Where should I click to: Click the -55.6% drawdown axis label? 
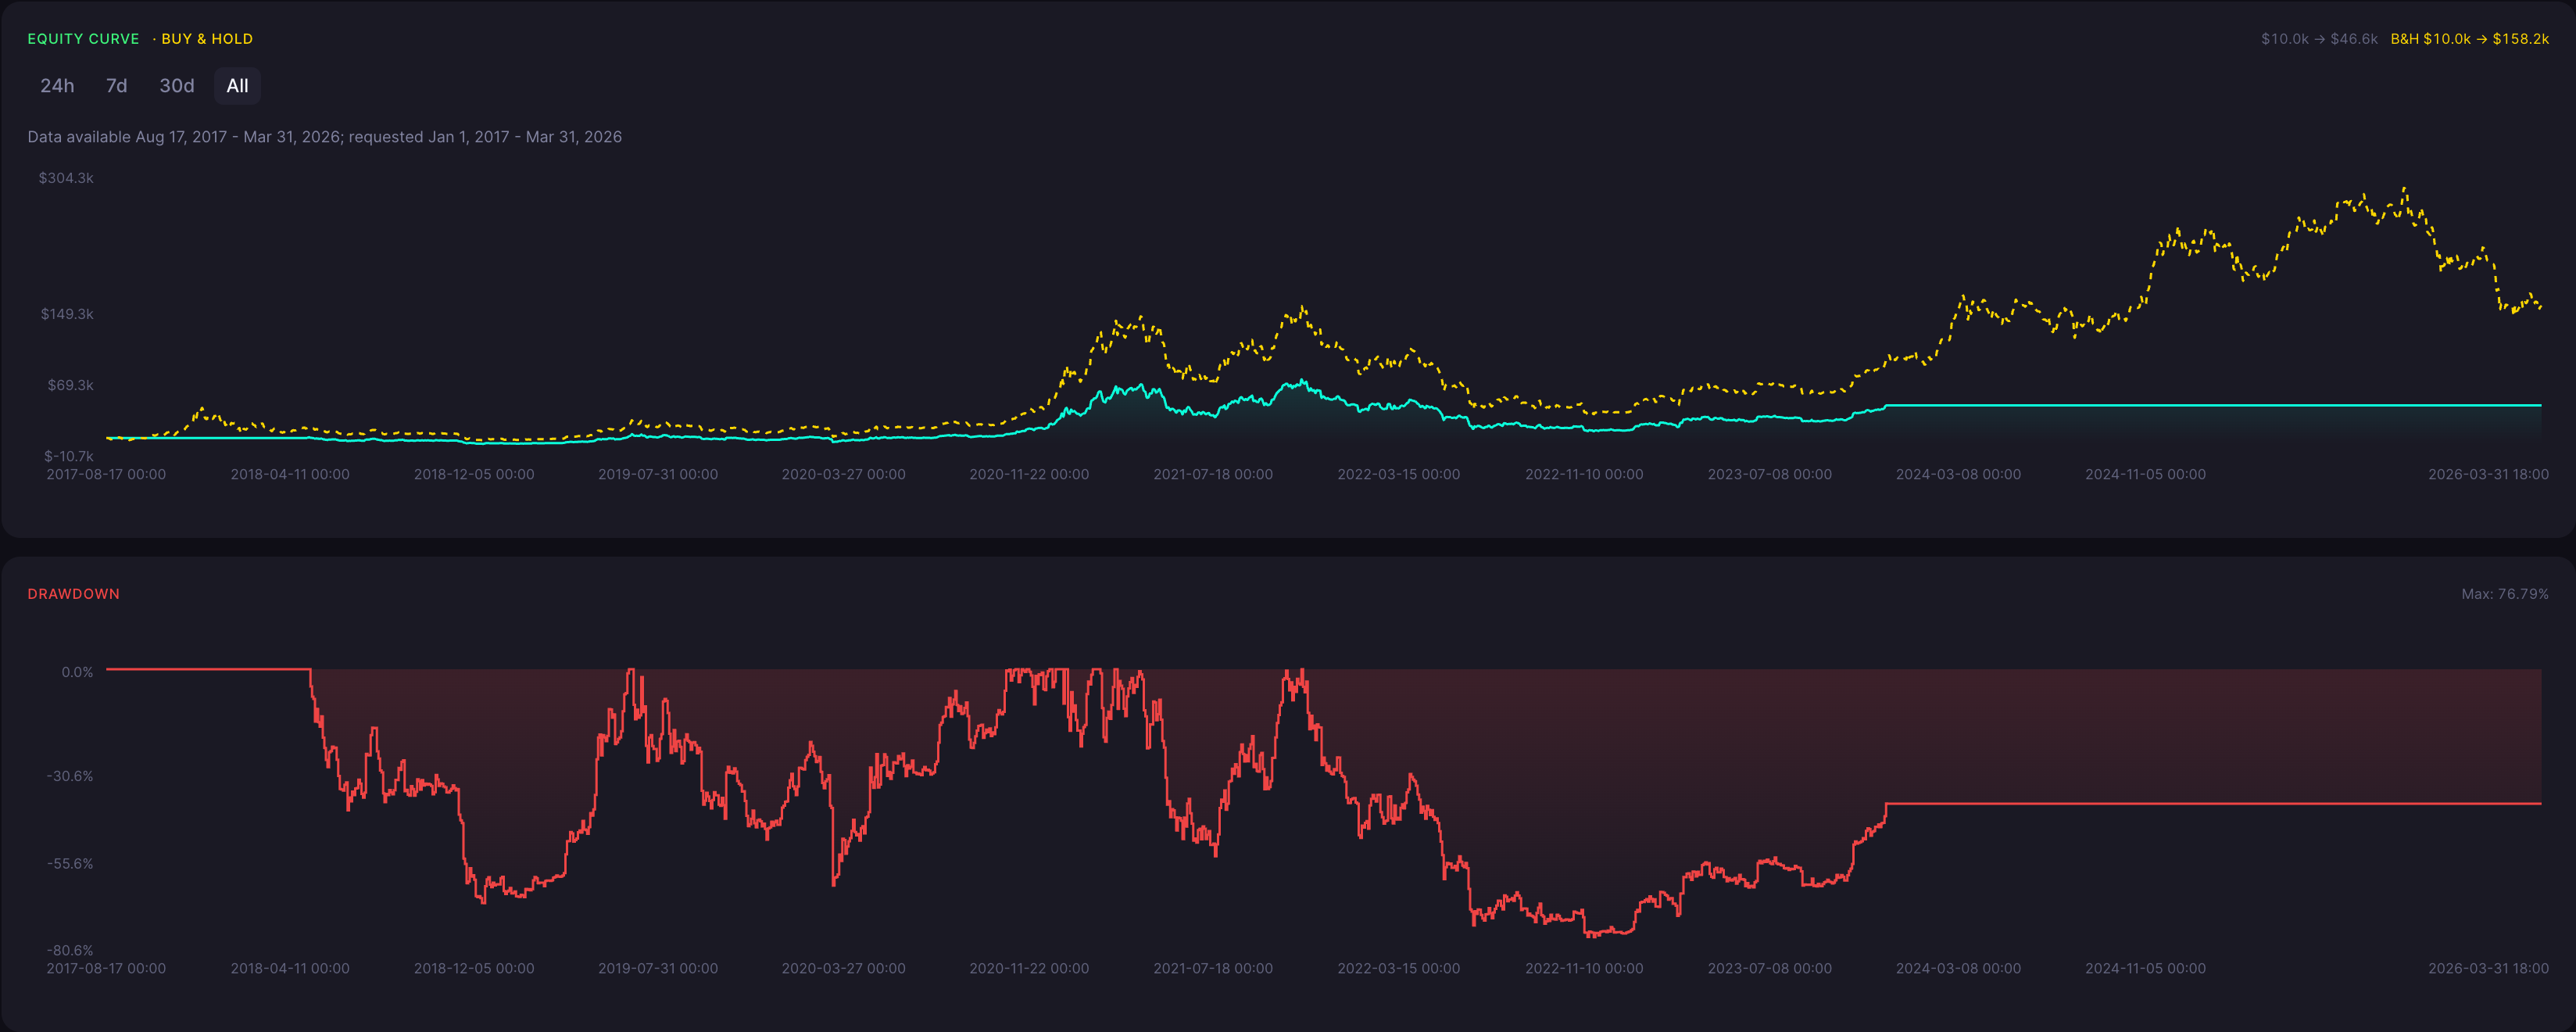(x=70, y=863)
